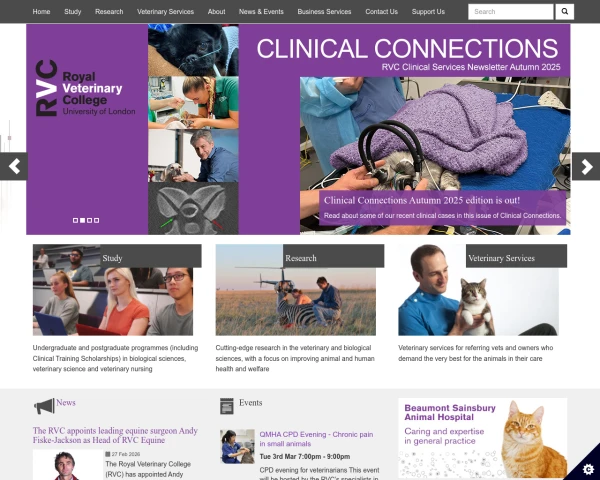
Task: Open the Study menu in navigation bar
Action: (x=73, y=11)
